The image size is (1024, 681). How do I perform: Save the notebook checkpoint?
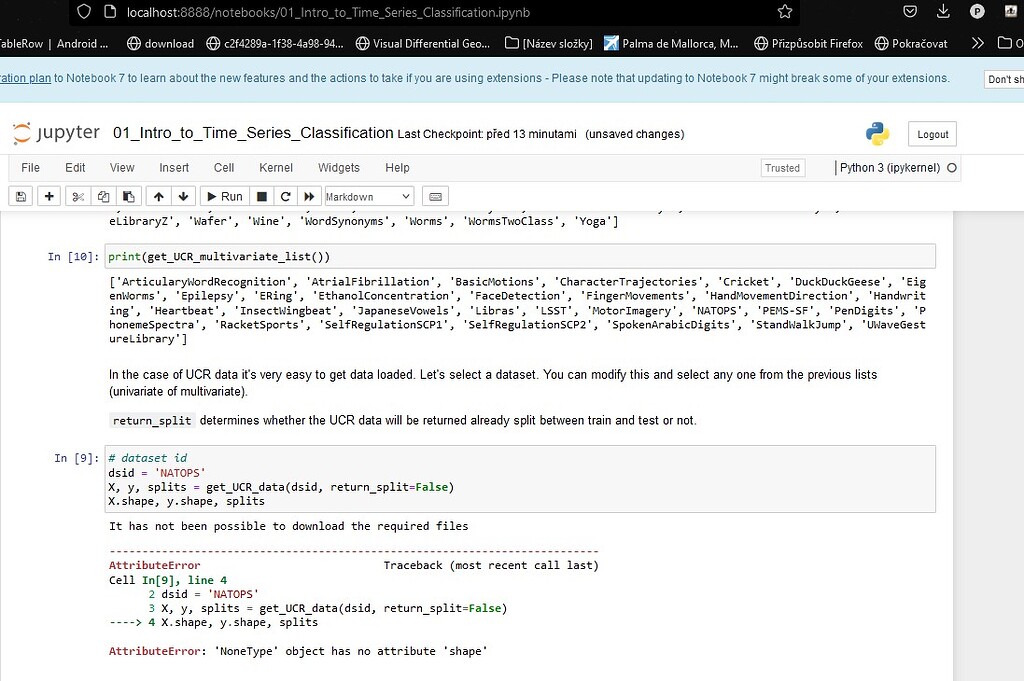(20, 196)
